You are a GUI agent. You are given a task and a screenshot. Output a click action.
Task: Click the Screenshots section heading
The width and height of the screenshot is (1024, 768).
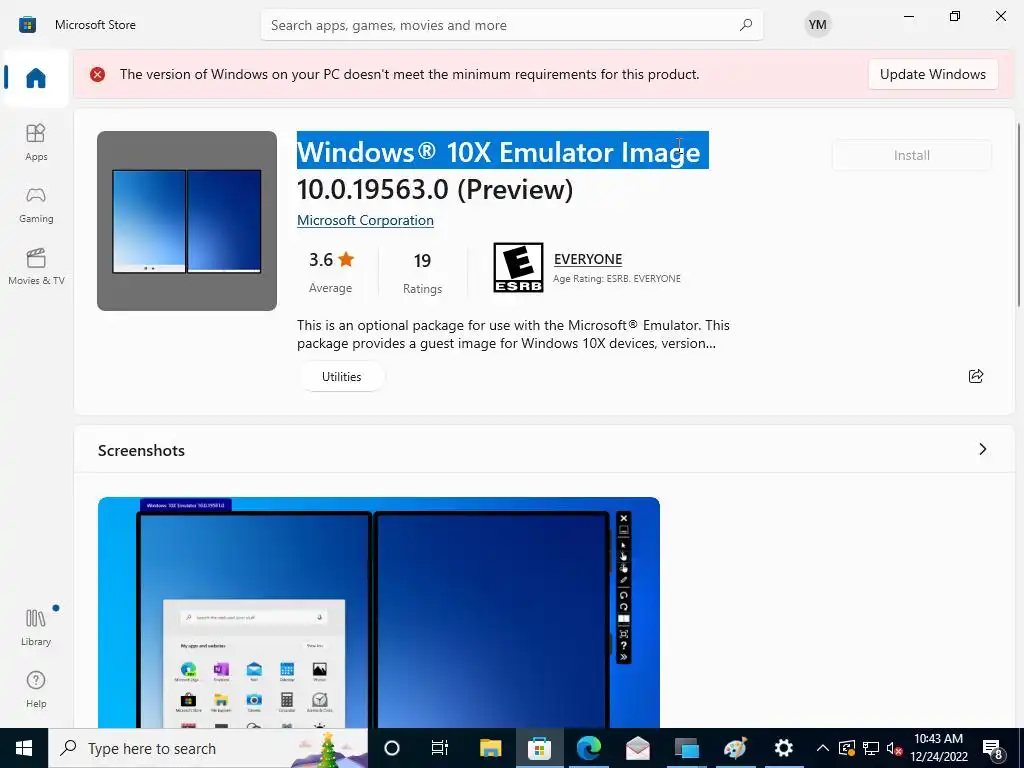(x=141, y=451)
